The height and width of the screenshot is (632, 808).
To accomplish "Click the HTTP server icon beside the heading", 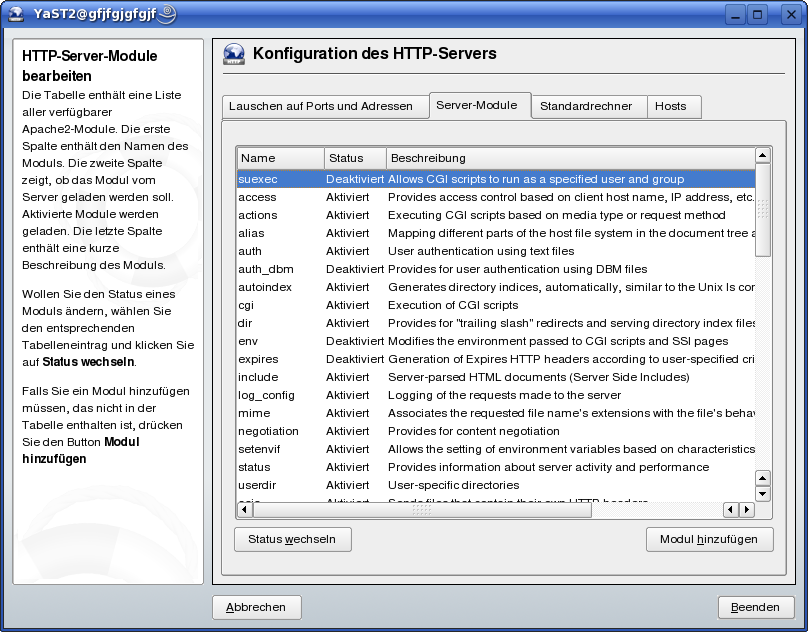I will click(x=234, y=55).
